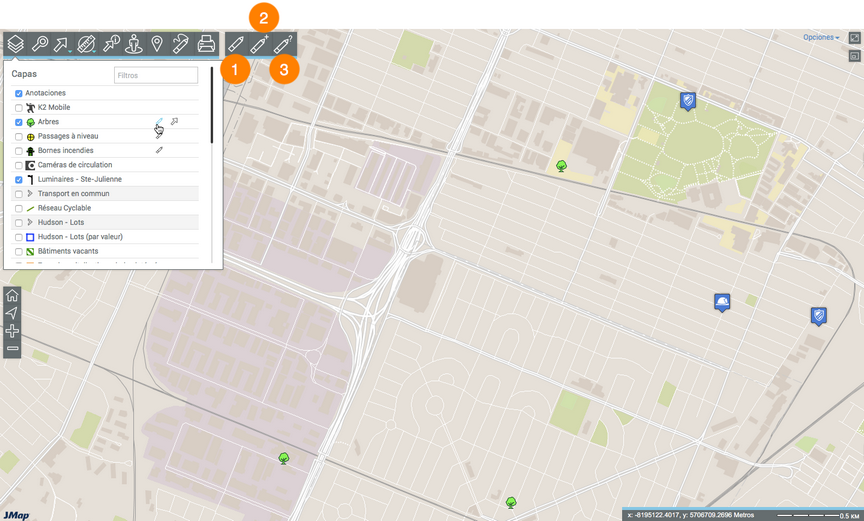Image resolution: width=864 pixels, height=521 pixels.
Task: Click the Réseau Cyclable label
Action: pyautogui.click(x=64, y=208)
